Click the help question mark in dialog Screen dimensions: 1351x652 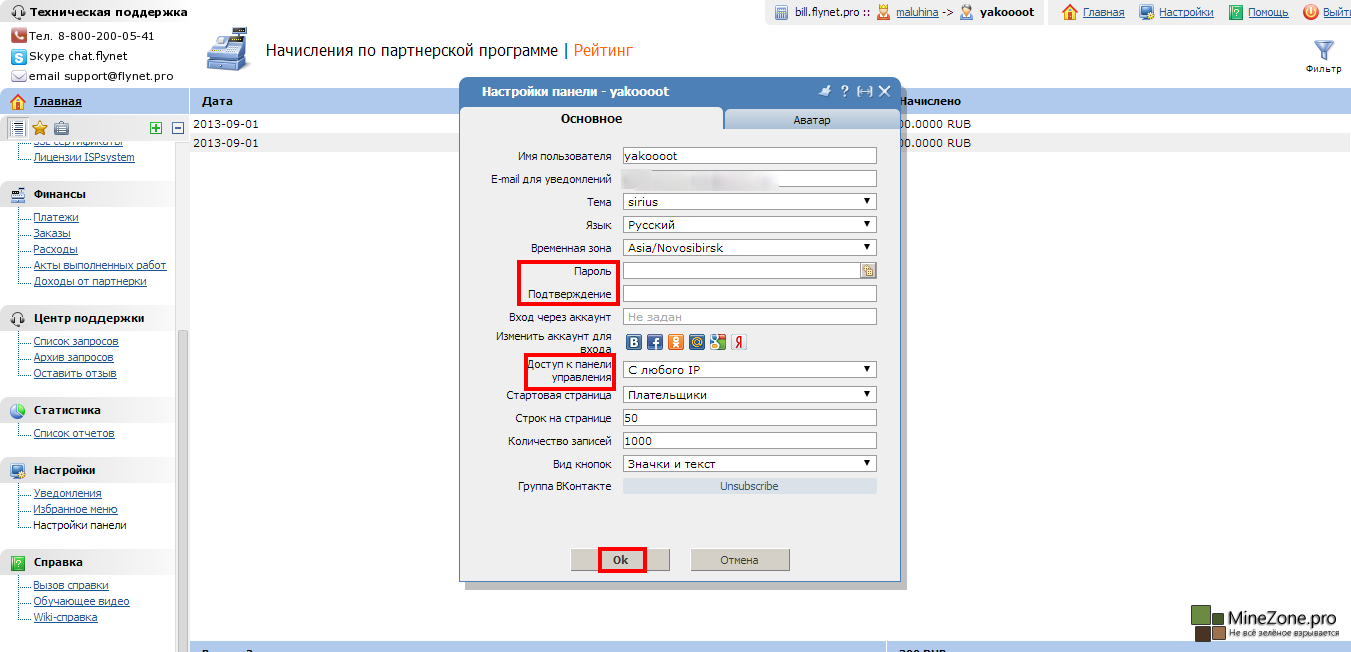pos(844,91)
